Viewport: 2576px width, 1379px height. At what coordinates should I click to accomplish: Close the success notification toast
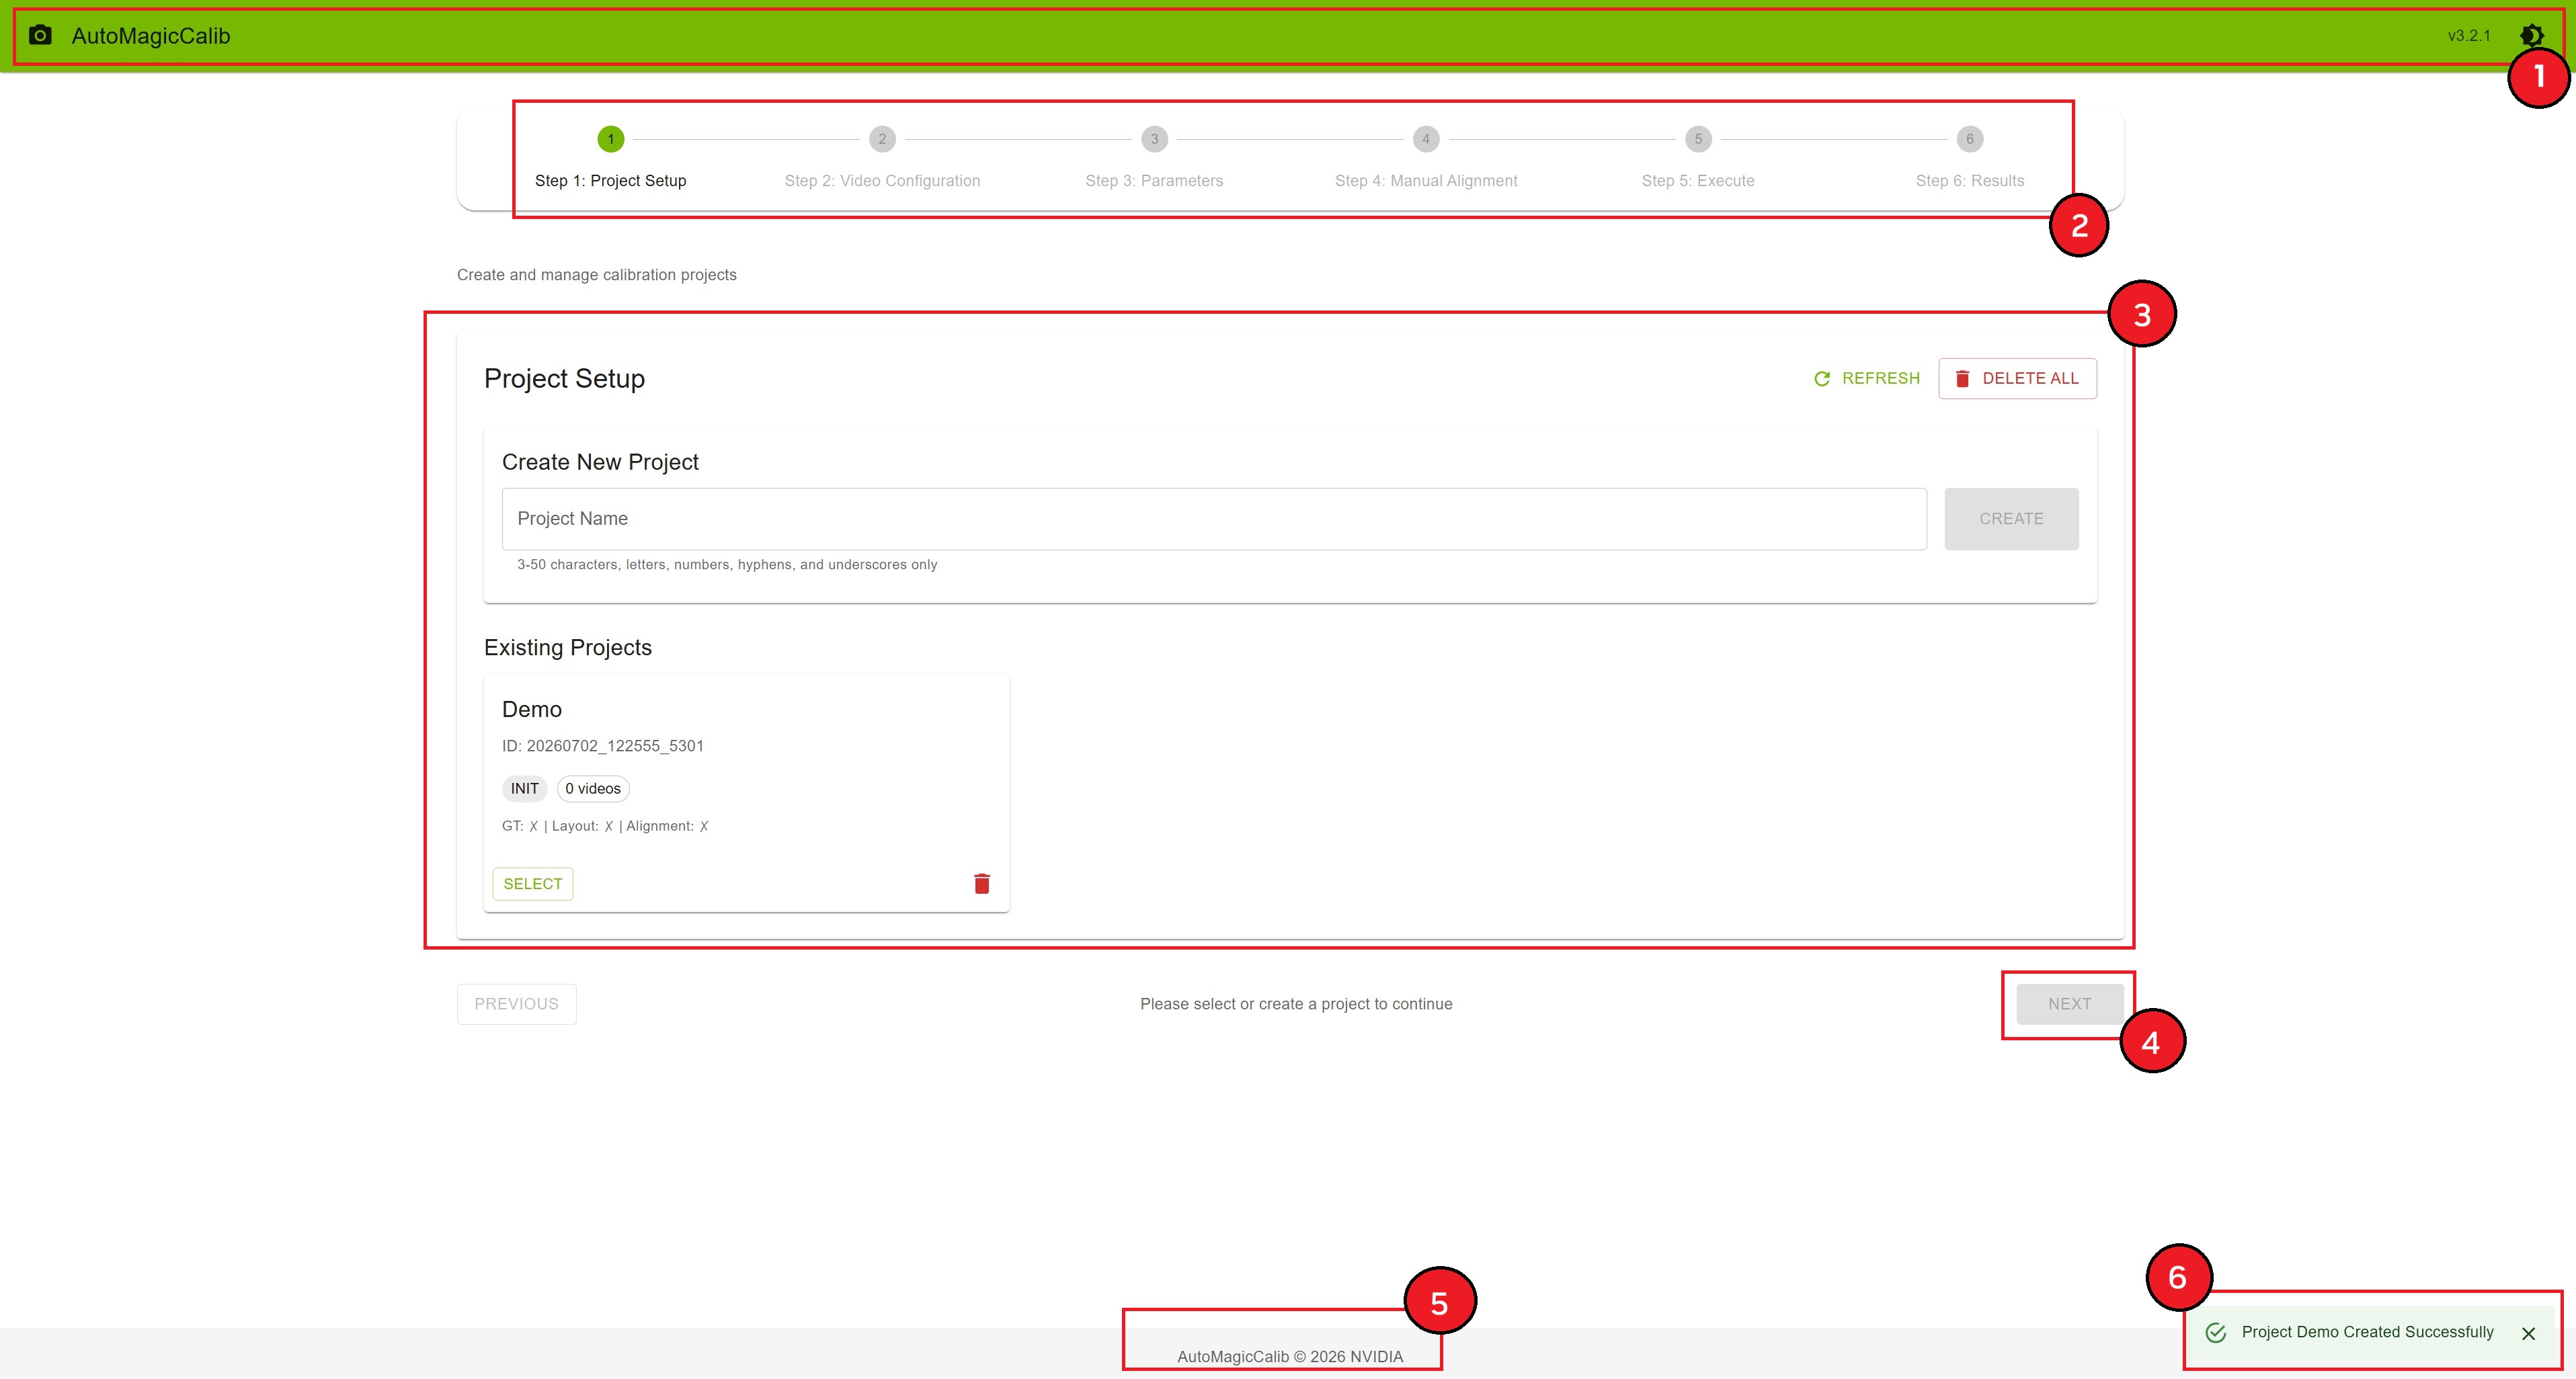(2528, 1333)
